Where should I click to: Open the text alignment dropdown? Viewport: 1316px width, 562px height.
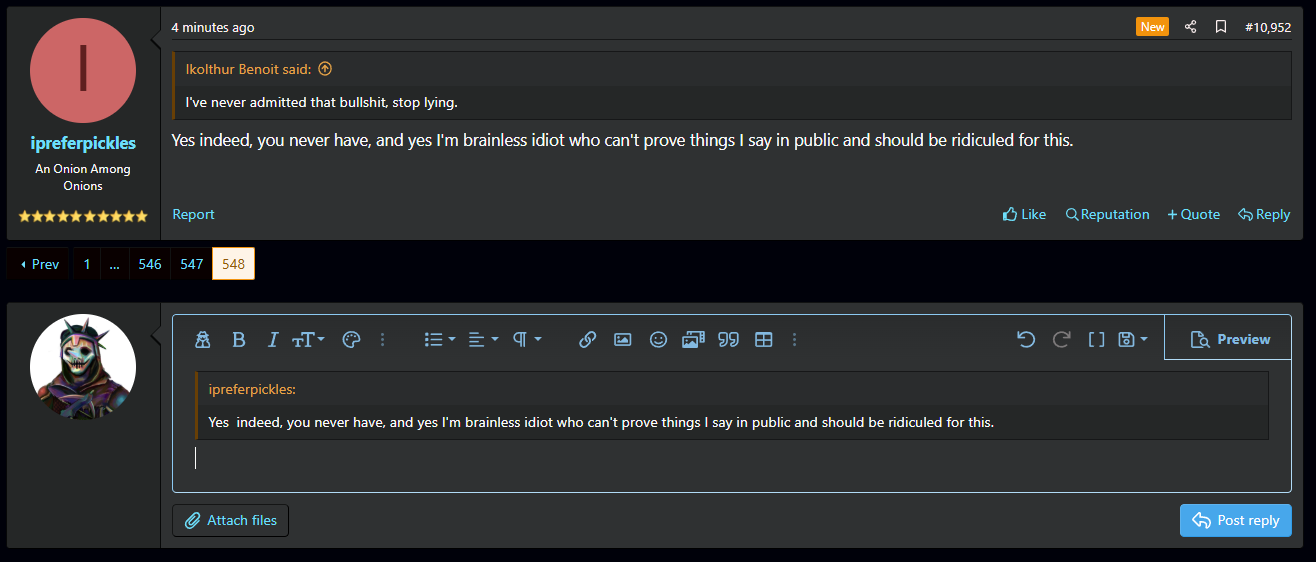pos(482,340)
